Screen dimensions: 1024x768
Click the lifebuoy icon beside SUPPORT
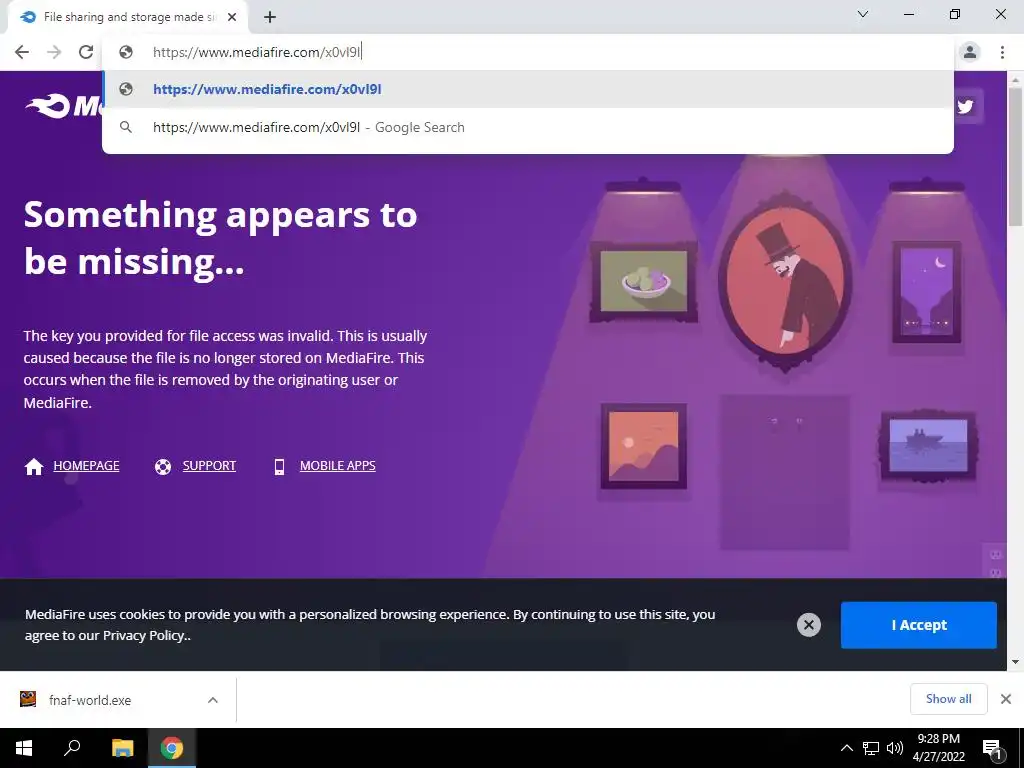[x=163, y=467]
